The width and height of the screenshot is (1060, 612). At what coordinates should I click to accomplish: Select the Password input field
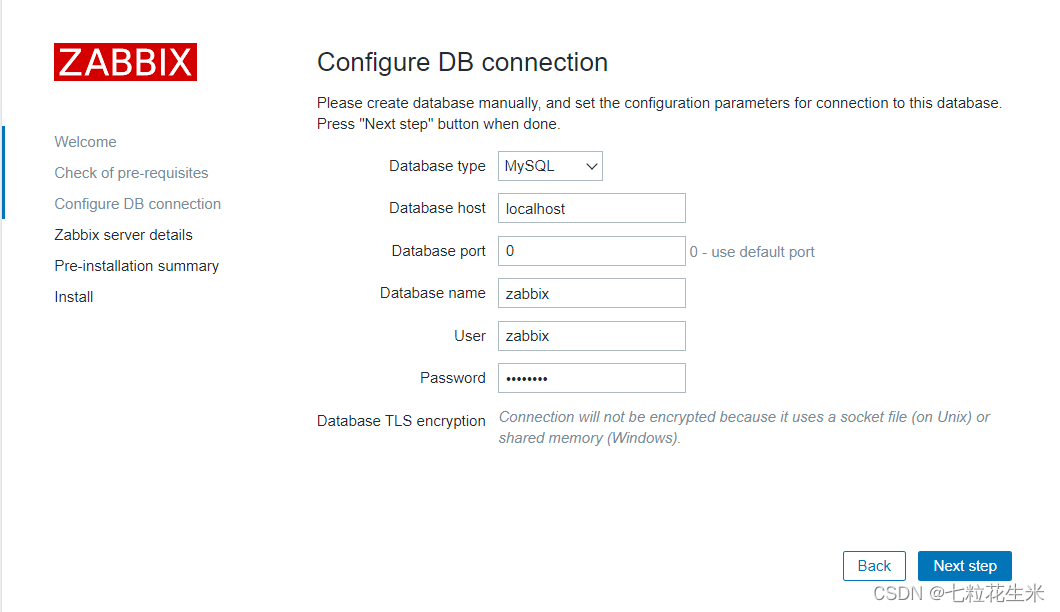[x=591, y=377]
